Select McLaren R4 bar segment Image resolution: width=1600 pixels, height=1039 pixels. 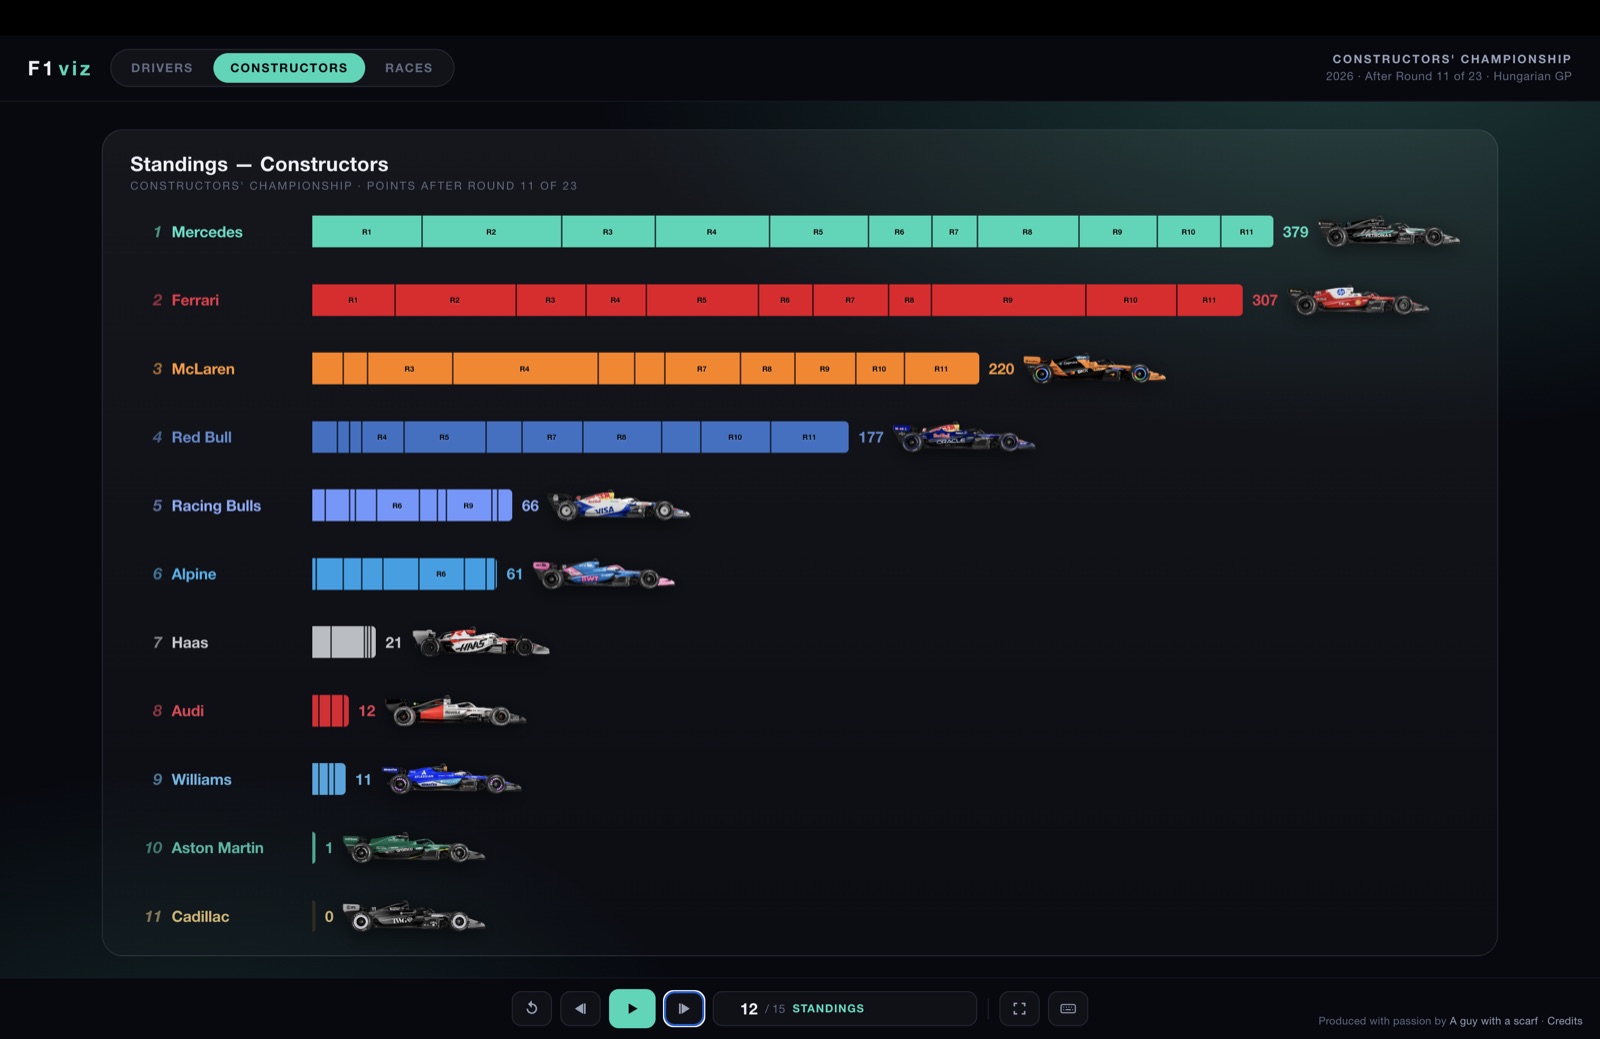pyautogui.click(x=525, y=369)
